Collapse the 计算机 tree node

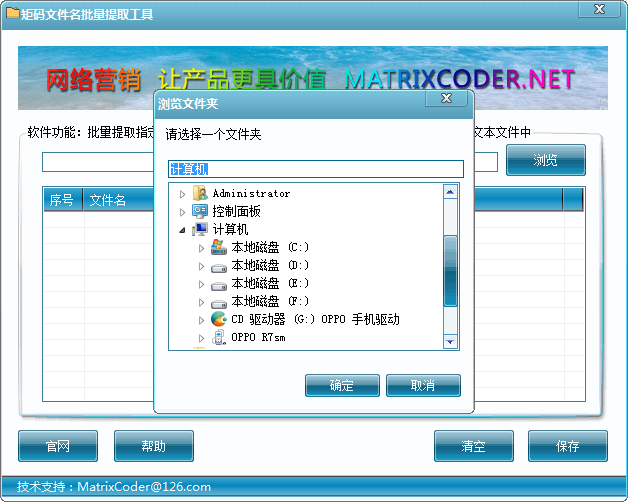tap(182, 229)
